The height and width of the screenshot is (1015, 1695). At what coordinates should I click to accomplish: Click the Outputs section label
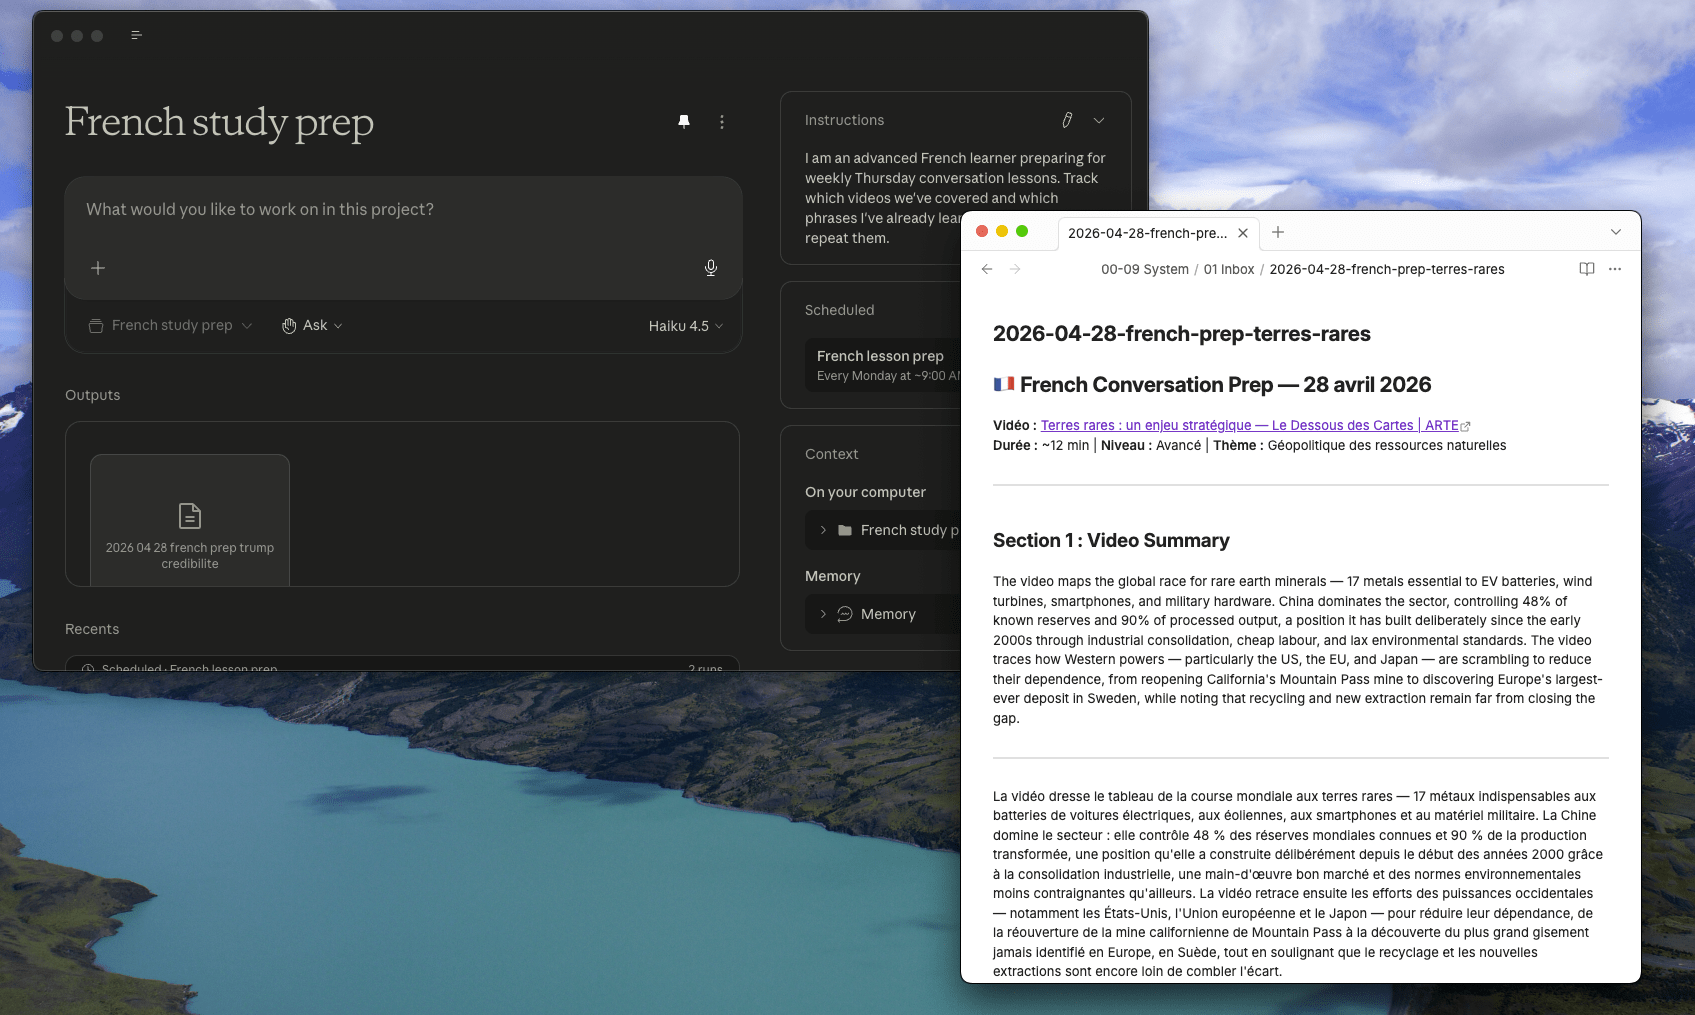tap(92, 395)
